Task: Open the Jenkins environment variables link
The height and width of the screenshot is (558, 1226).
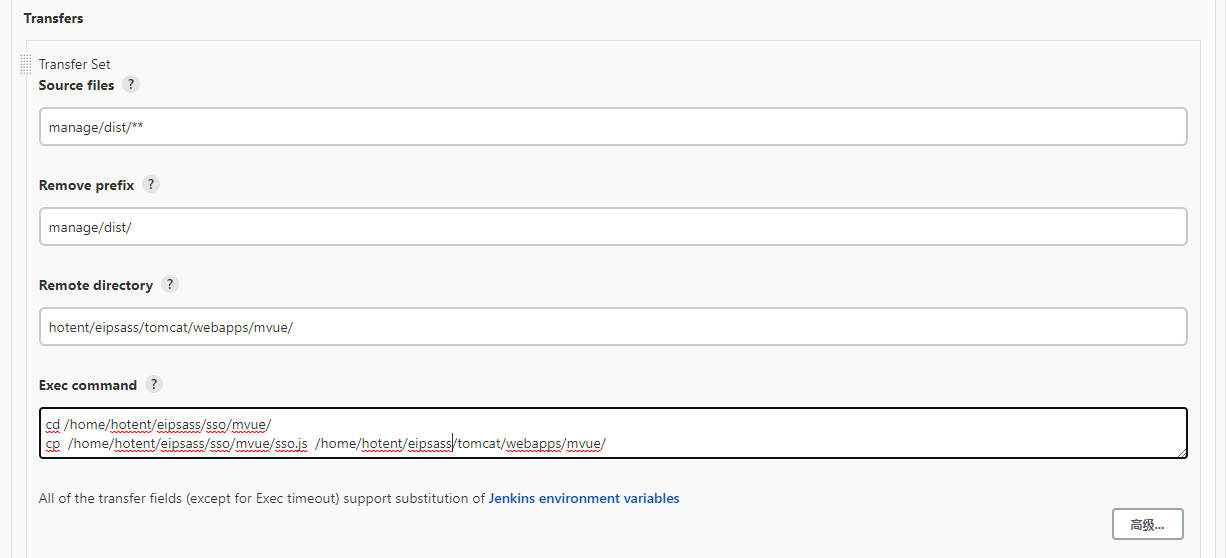Action: pos(583,498)
